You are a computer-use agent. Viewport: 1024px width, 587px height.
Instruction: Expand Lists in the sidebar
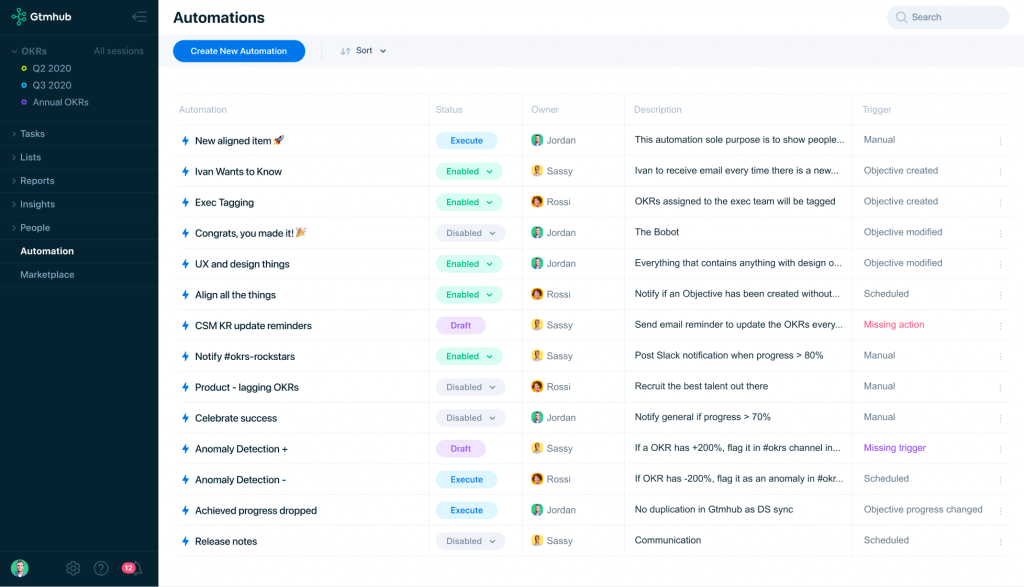(14, 157)
